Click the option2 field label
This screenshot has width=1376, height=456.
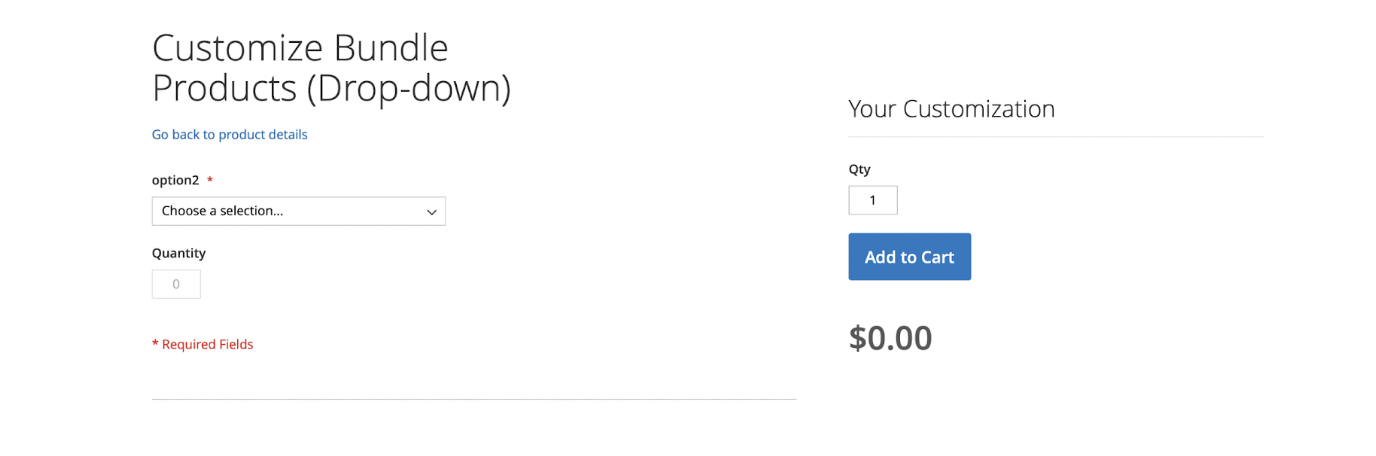(176, 180)
